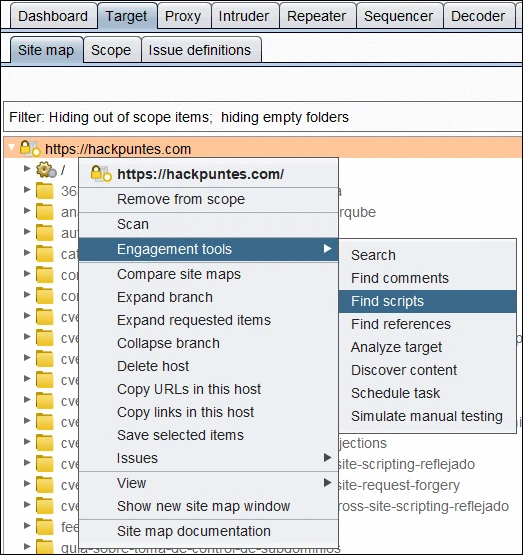523x555 pixels.
Task: Open the Scope sub-tab
Action: click(111, 50)
